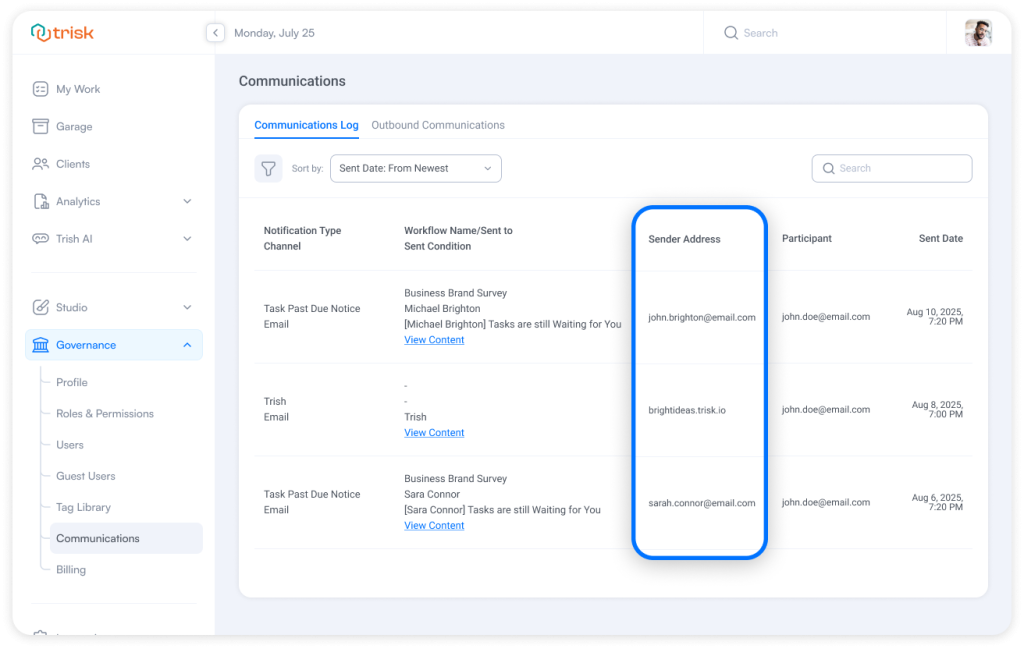Open the Clients section
Screen dimensions: 1024x649
(74, 163)
